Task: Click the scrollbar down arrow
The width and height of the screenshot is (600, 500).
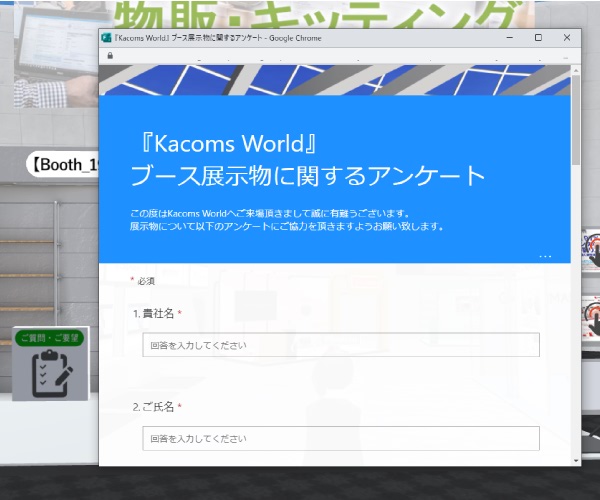Action: [576, 461]
